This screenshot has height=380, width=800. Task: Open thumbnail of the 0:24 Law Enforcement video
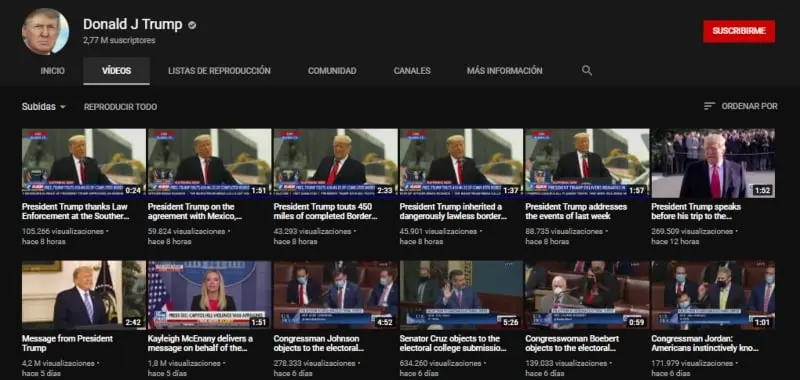(84, 163)
